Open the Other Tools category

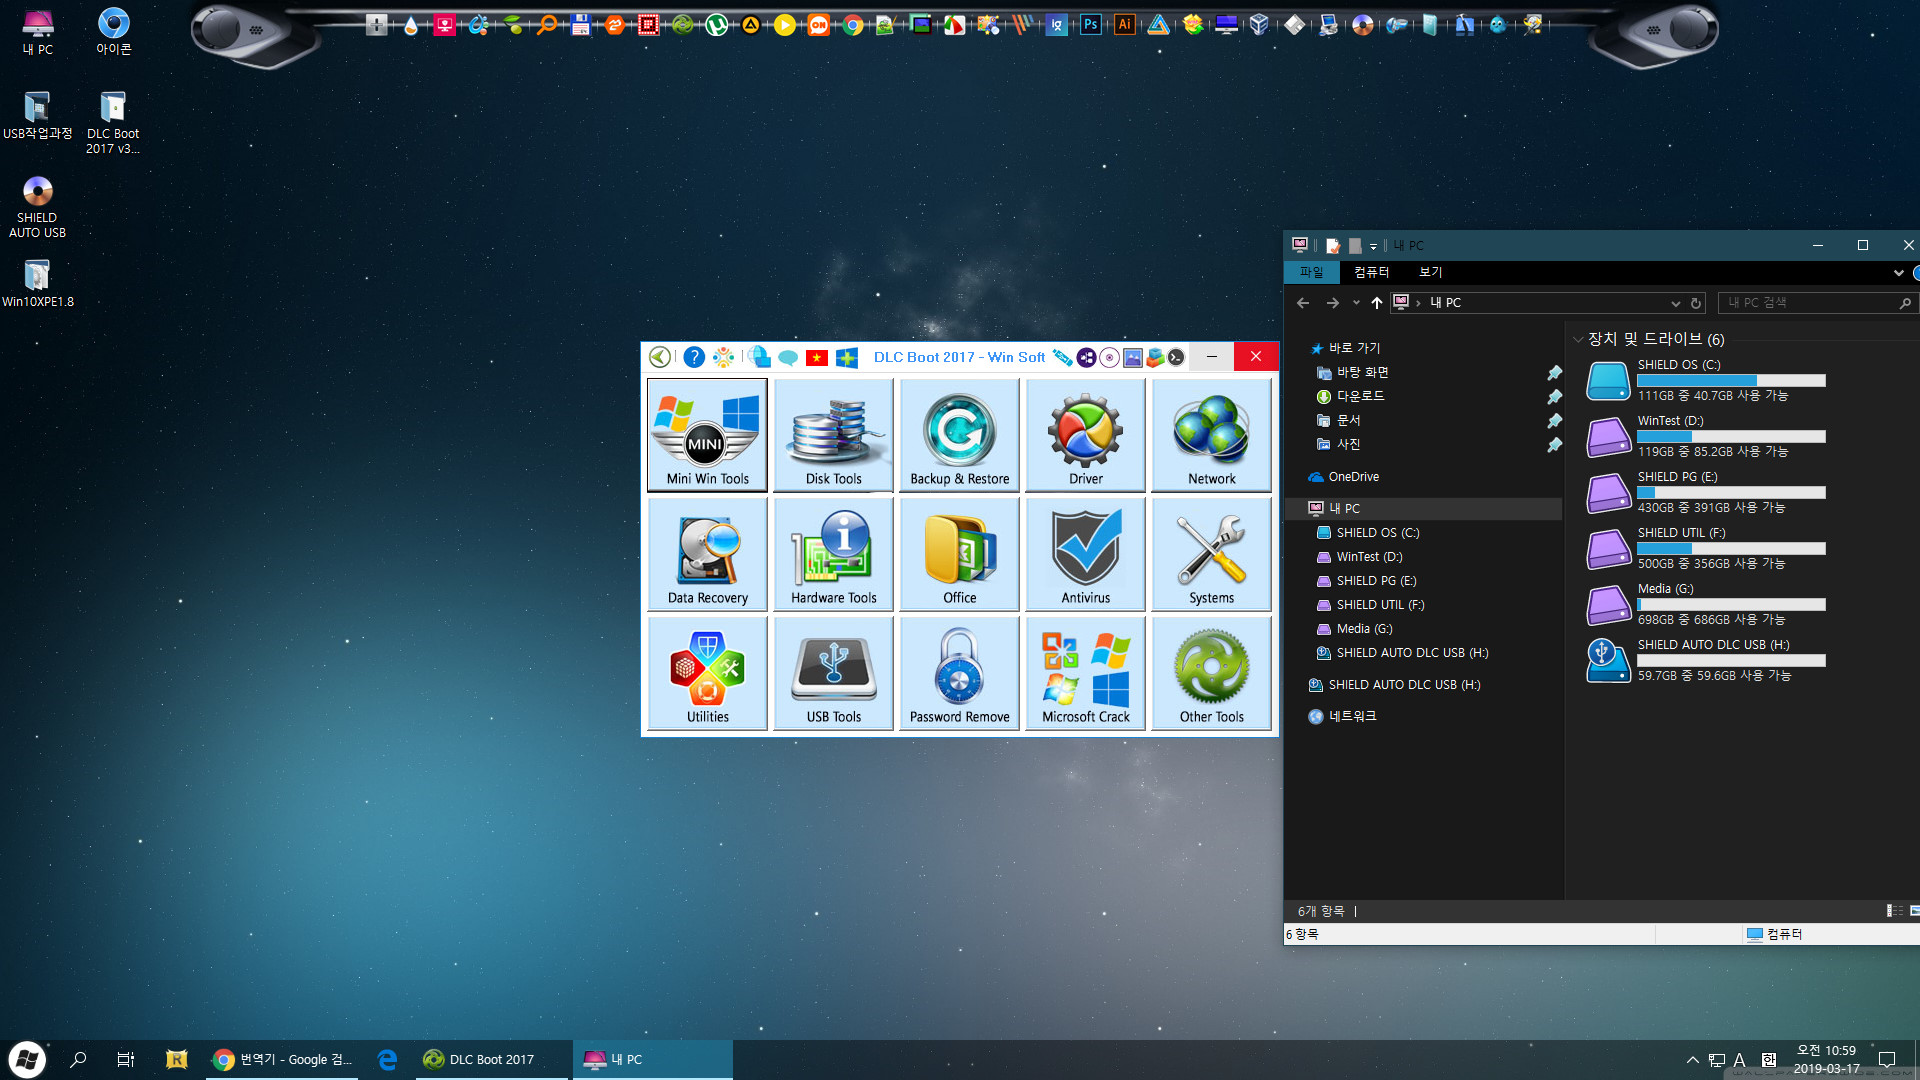point(1211,673)
